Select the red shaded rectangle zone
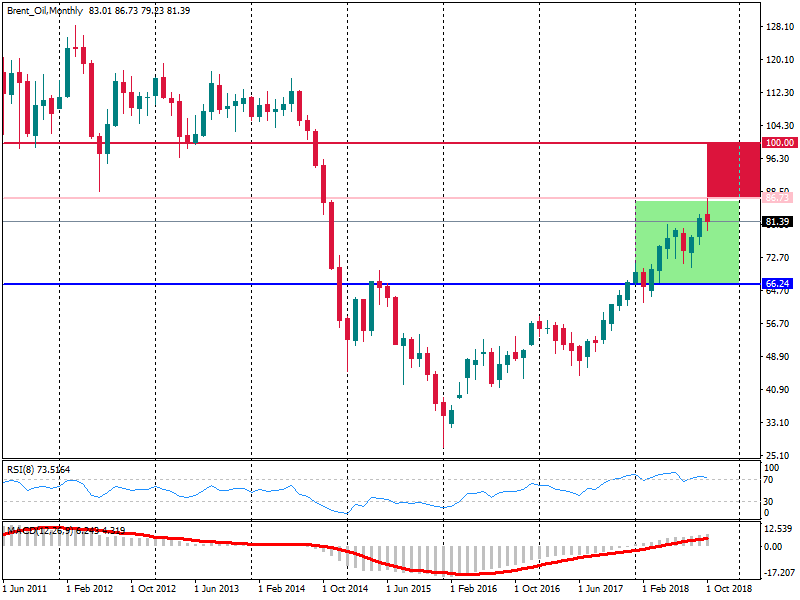Image resolution: width=800 pixels, height=600 pixels. pyautogui.click(x=732, y=170)
